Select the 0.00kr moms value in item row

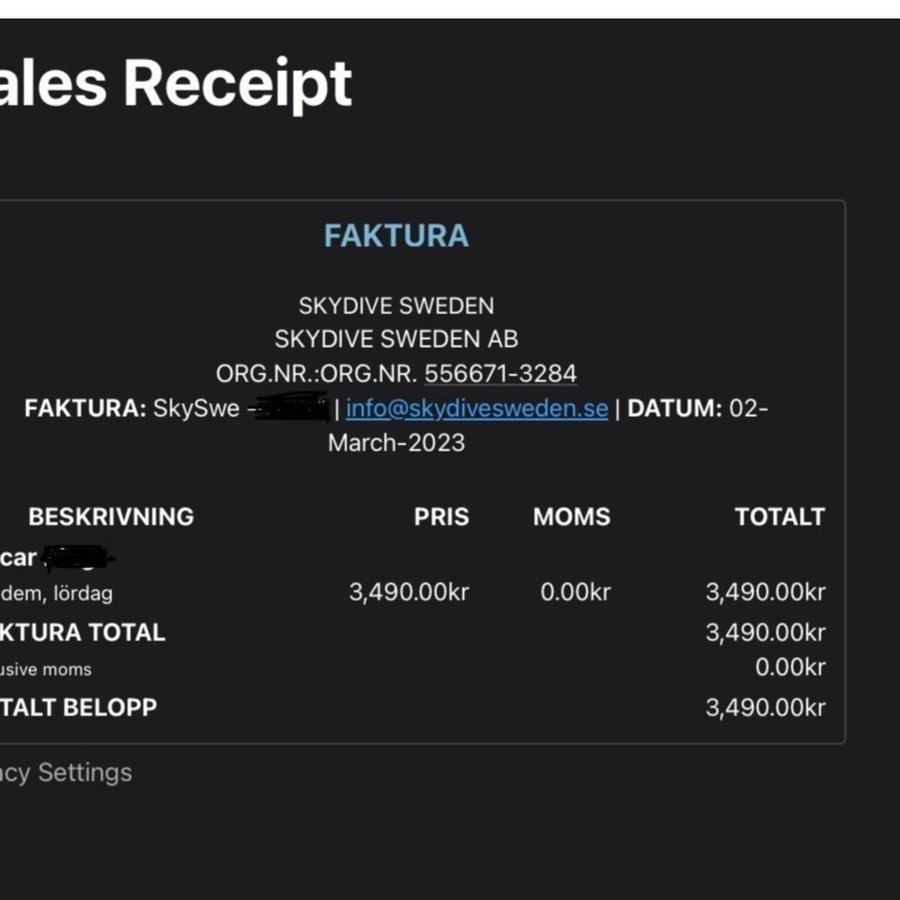click(576, 592)
